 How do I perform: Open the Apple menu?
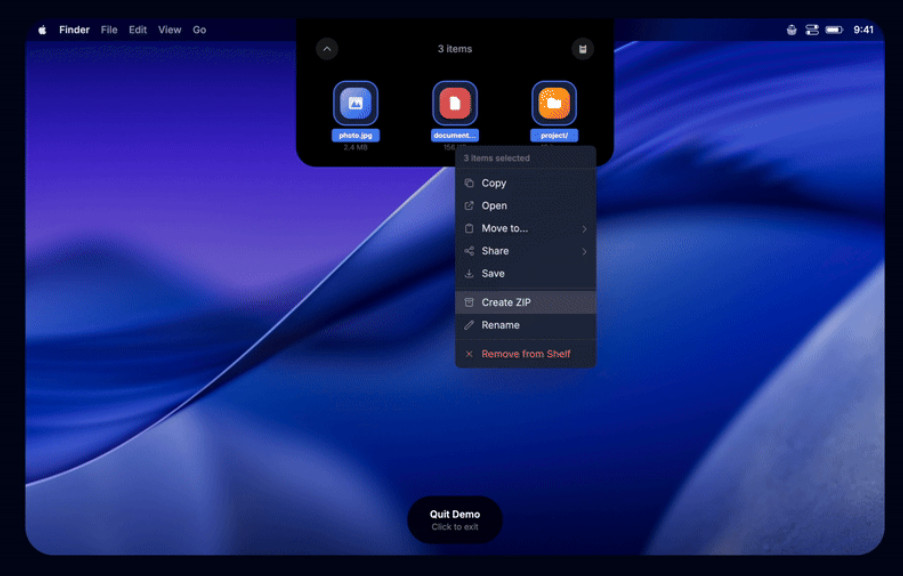42,30
